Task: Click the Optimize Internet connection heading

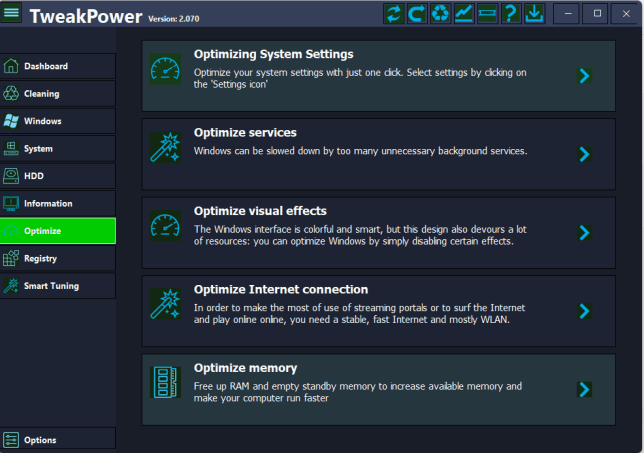Action: click(x=281, y=290)
